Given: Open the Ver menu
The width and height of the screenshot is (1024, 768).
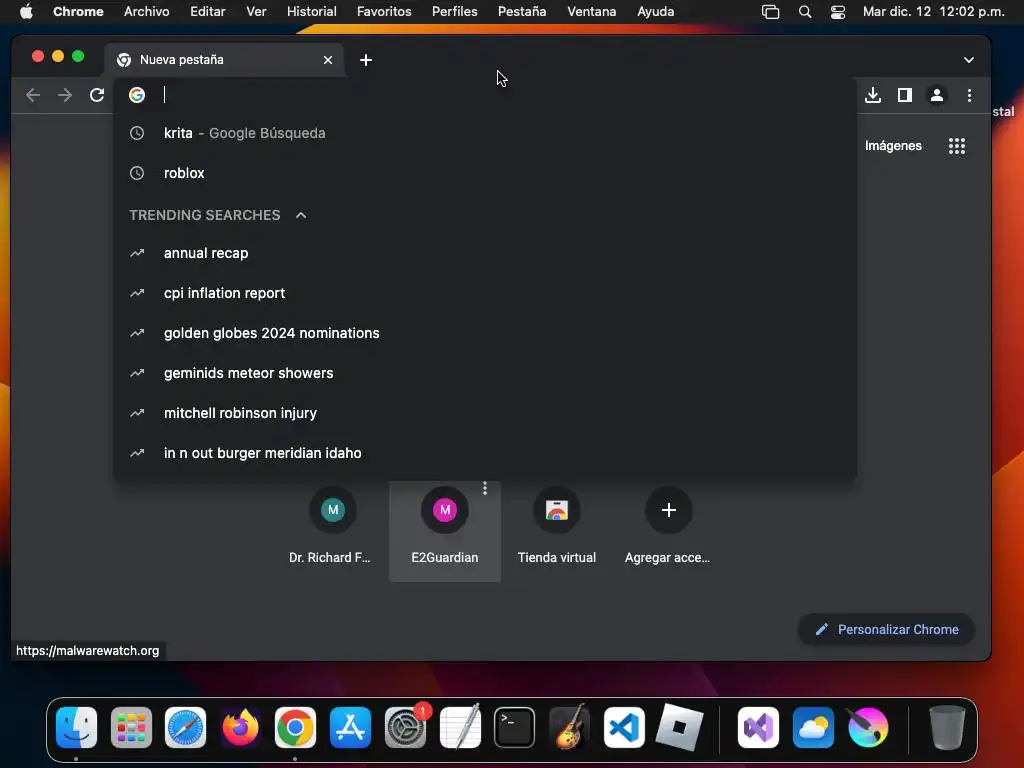Looking at the screenshot, I should [x=256, y=12].
